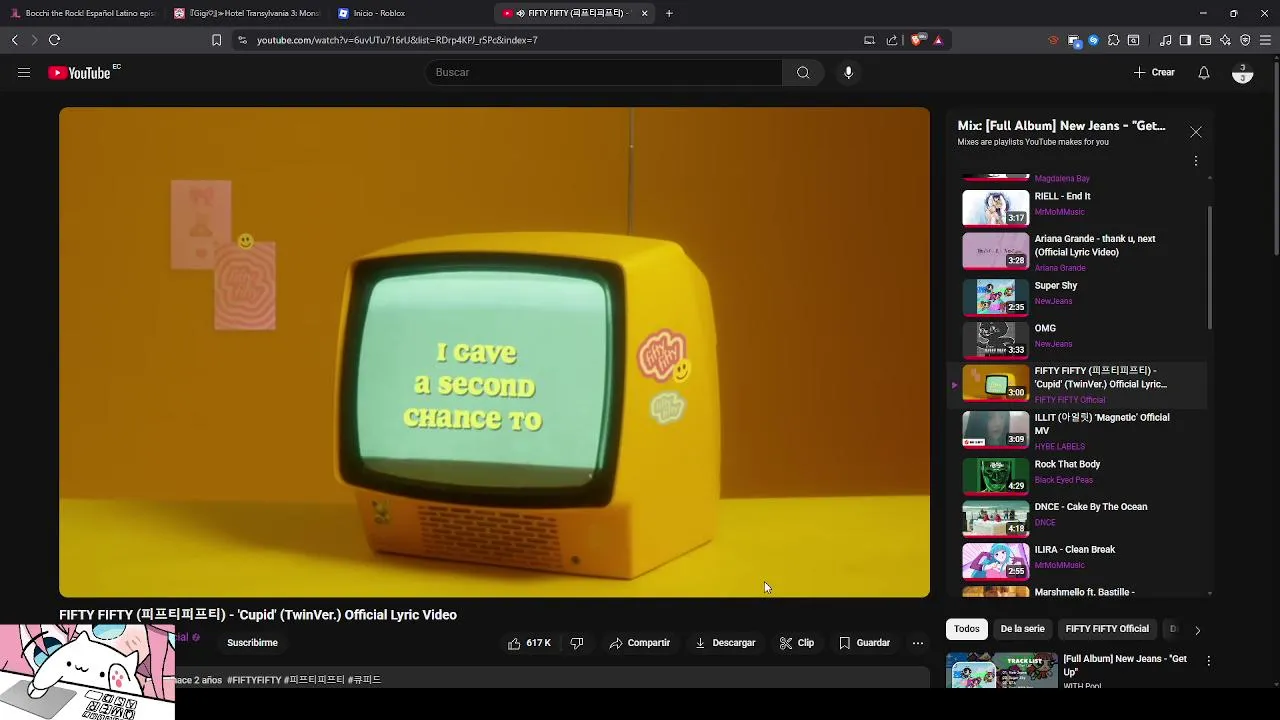
Task: Close the Mix playlist panel
Action: pos(1196,132)
